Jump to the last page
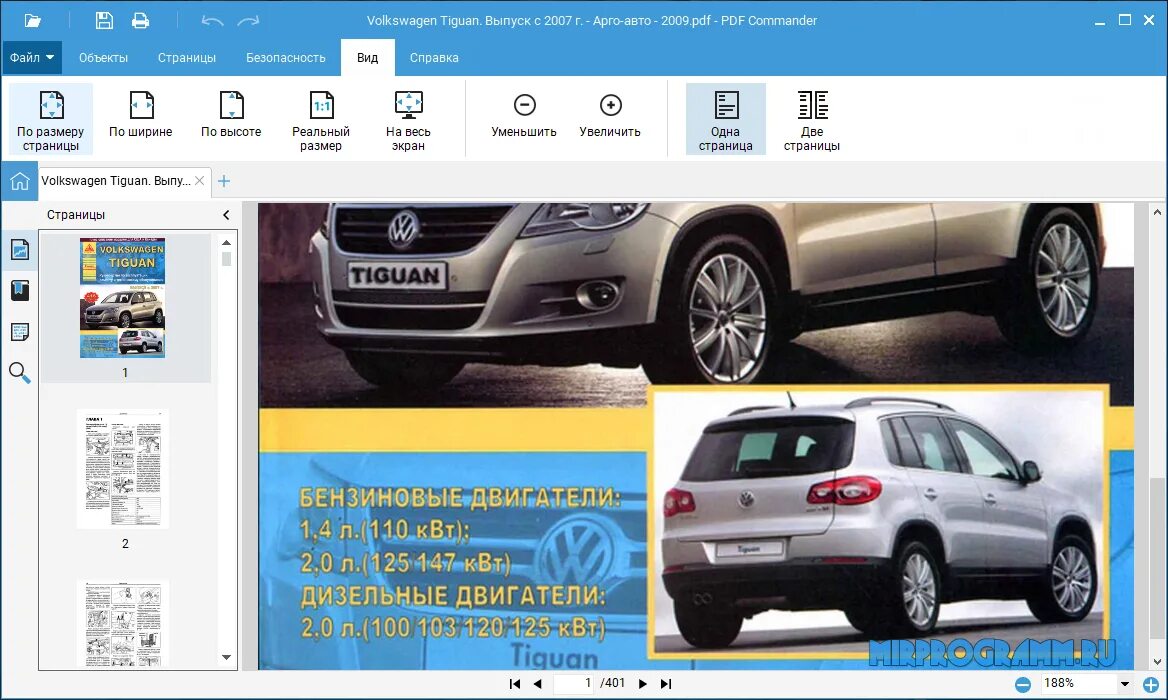Viewport: 1168px width, 700px height. point(666,684)
